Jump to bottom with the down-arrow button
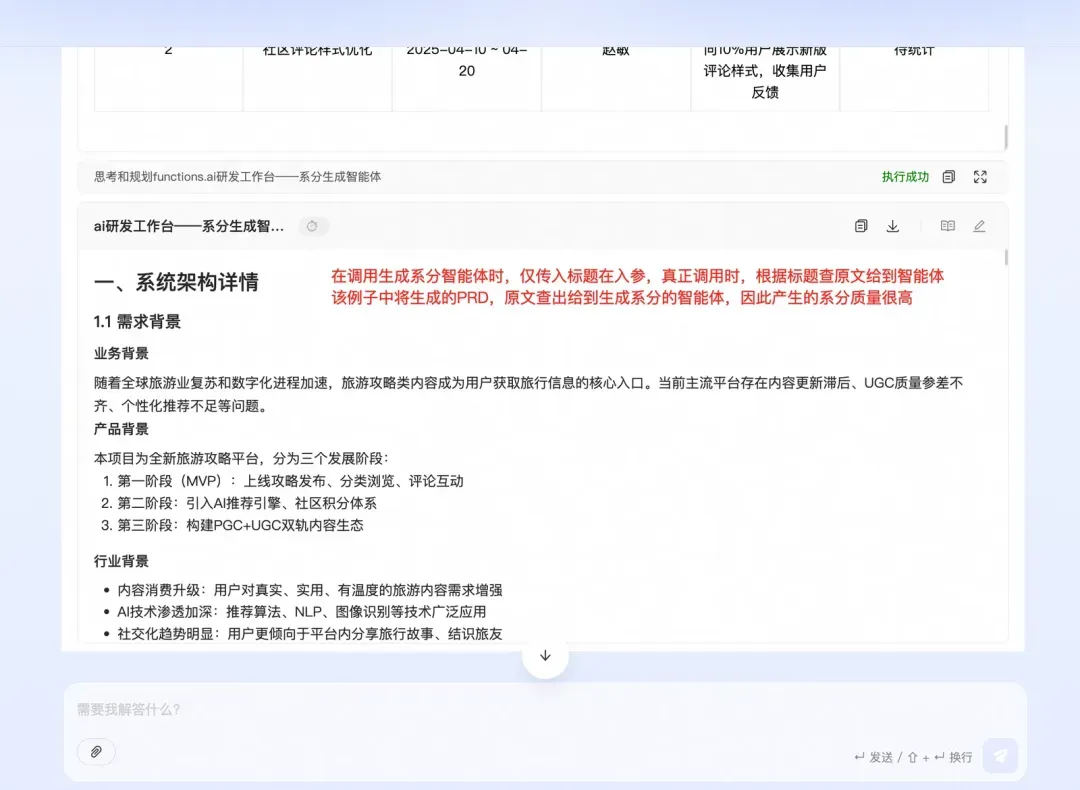This screenshot has height=790, width=1080. point(546,656)
